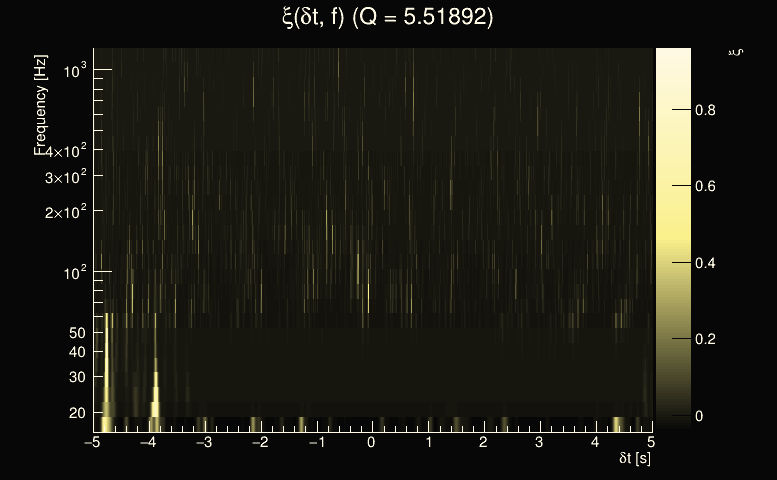Click the plot title showing Q = 5.51892

point(388,18)
